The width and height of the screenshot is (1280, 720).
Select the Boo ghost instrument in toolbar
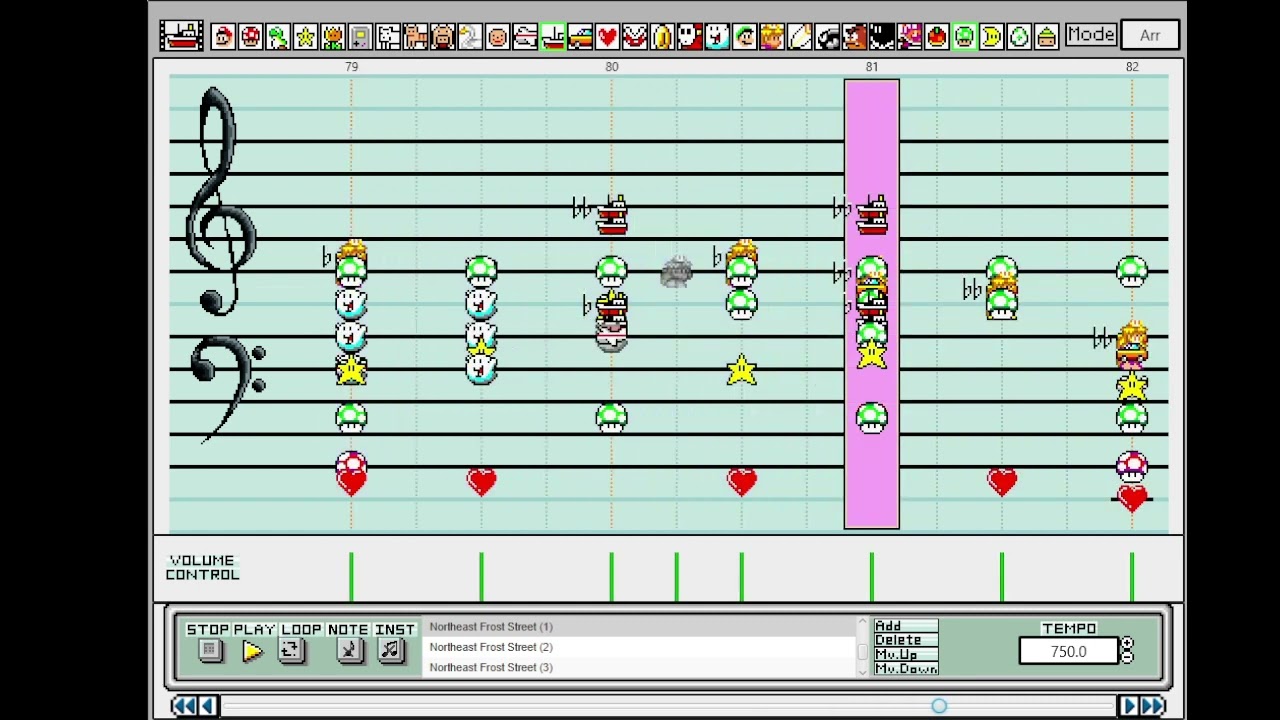tap(717, 36)
